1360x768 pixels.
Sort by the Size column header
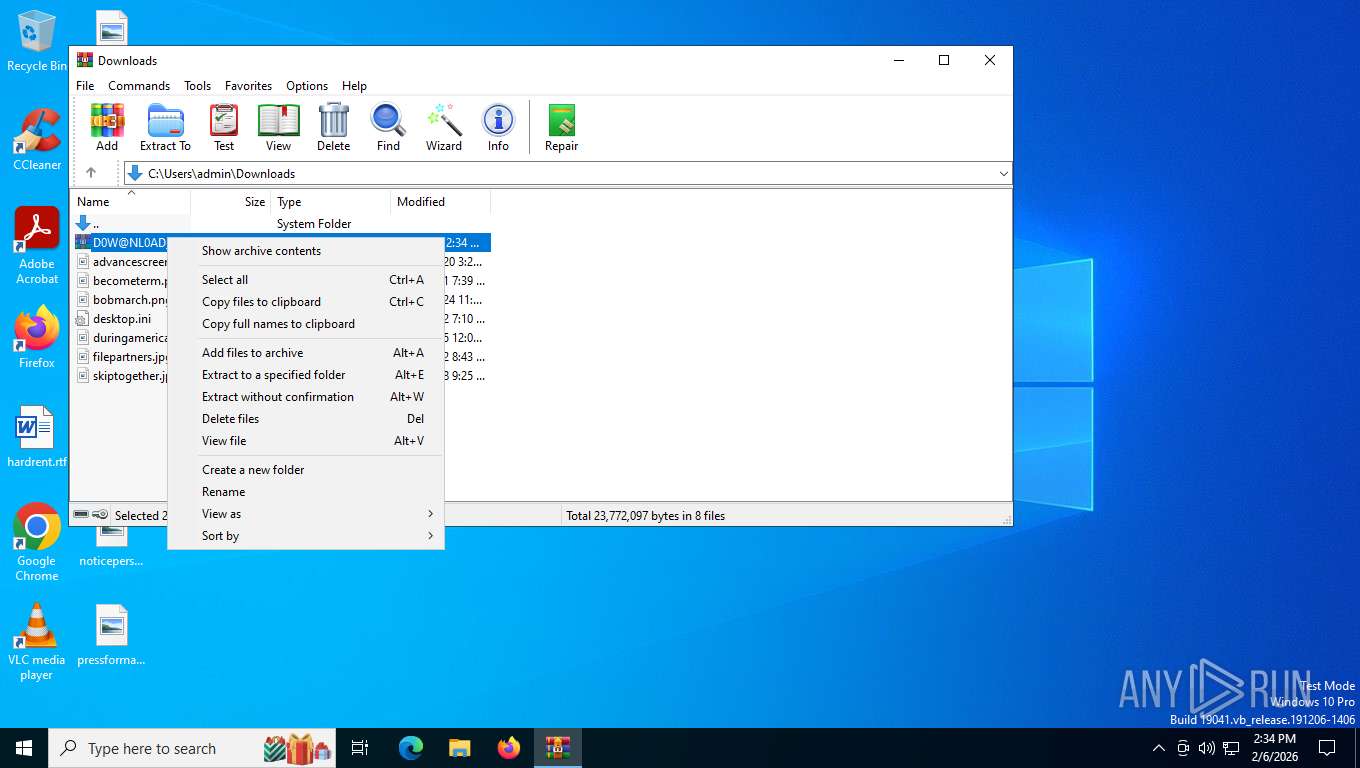click(x=230, y=202)
